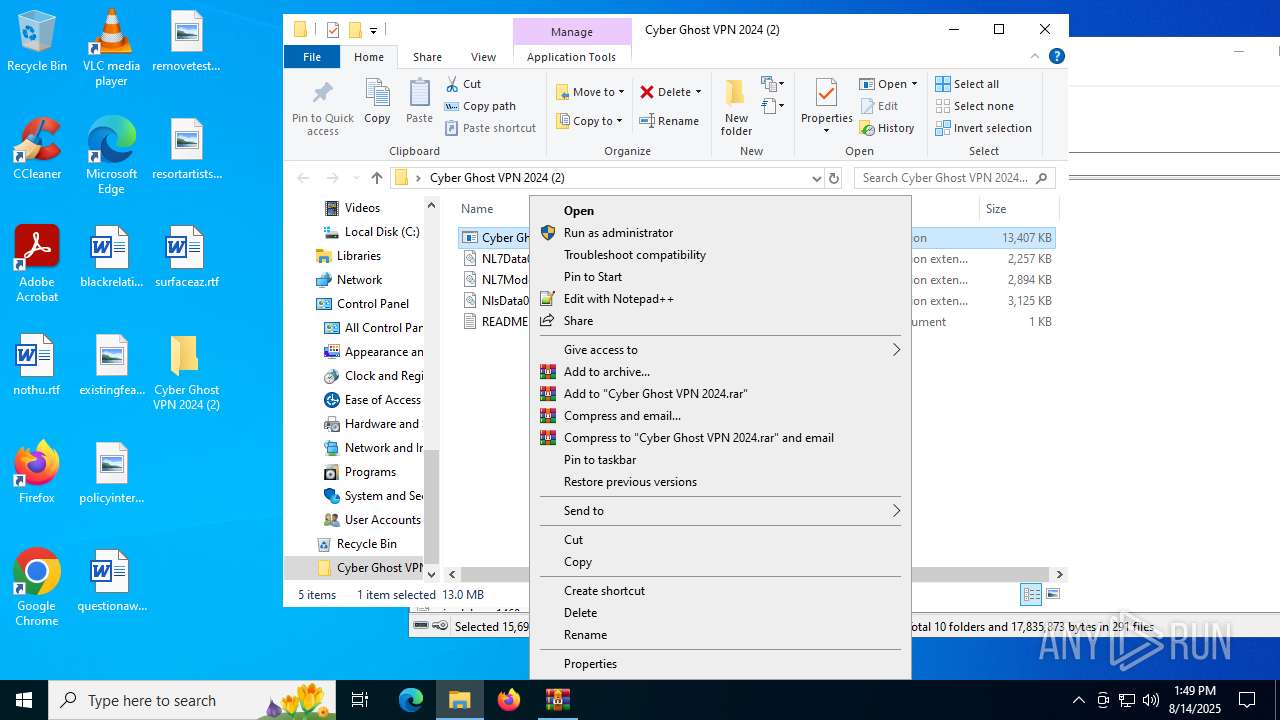Choose Open from the context menu
Image resolution: width=1280 pixels, height=720 pixels.
coord(720,211)
